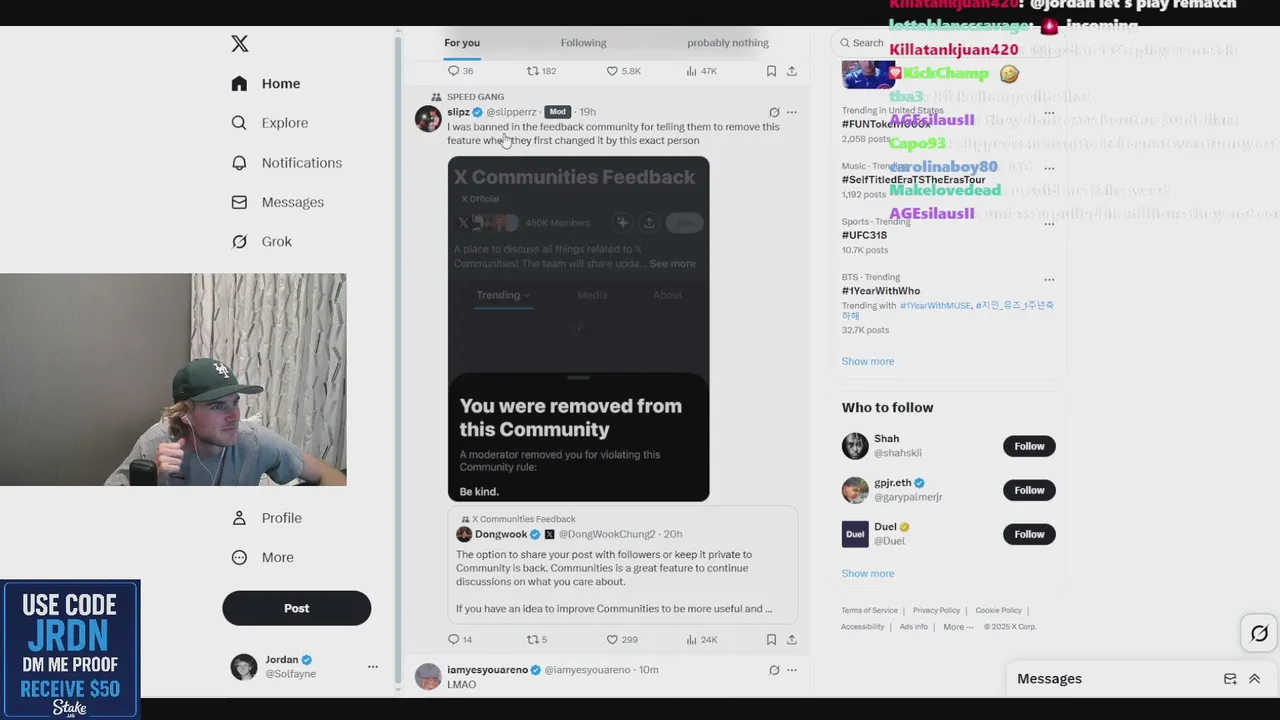Open Ads info link
The height and width of the screenshot is (720, 1280).
coord(913,627)
